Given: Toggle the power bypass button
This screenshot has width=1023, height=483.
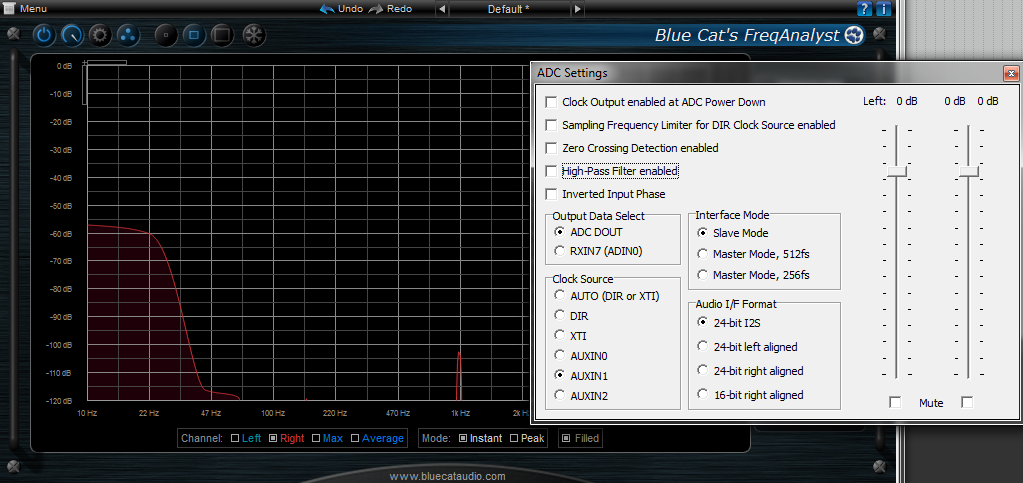Looking at the screenshot, I should coord(44,35).
